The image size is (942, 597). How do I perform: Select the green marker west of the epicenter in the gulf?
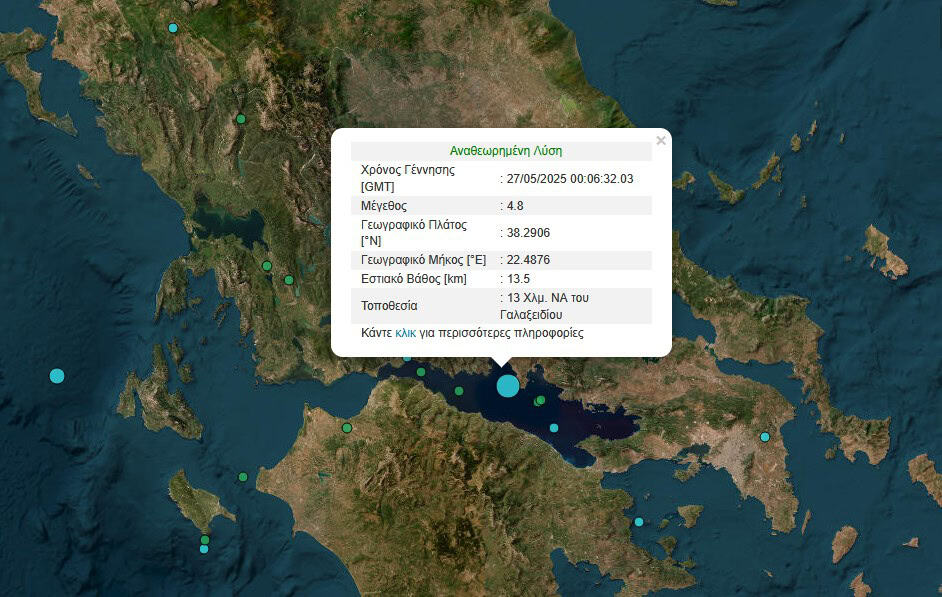point(459,391)
